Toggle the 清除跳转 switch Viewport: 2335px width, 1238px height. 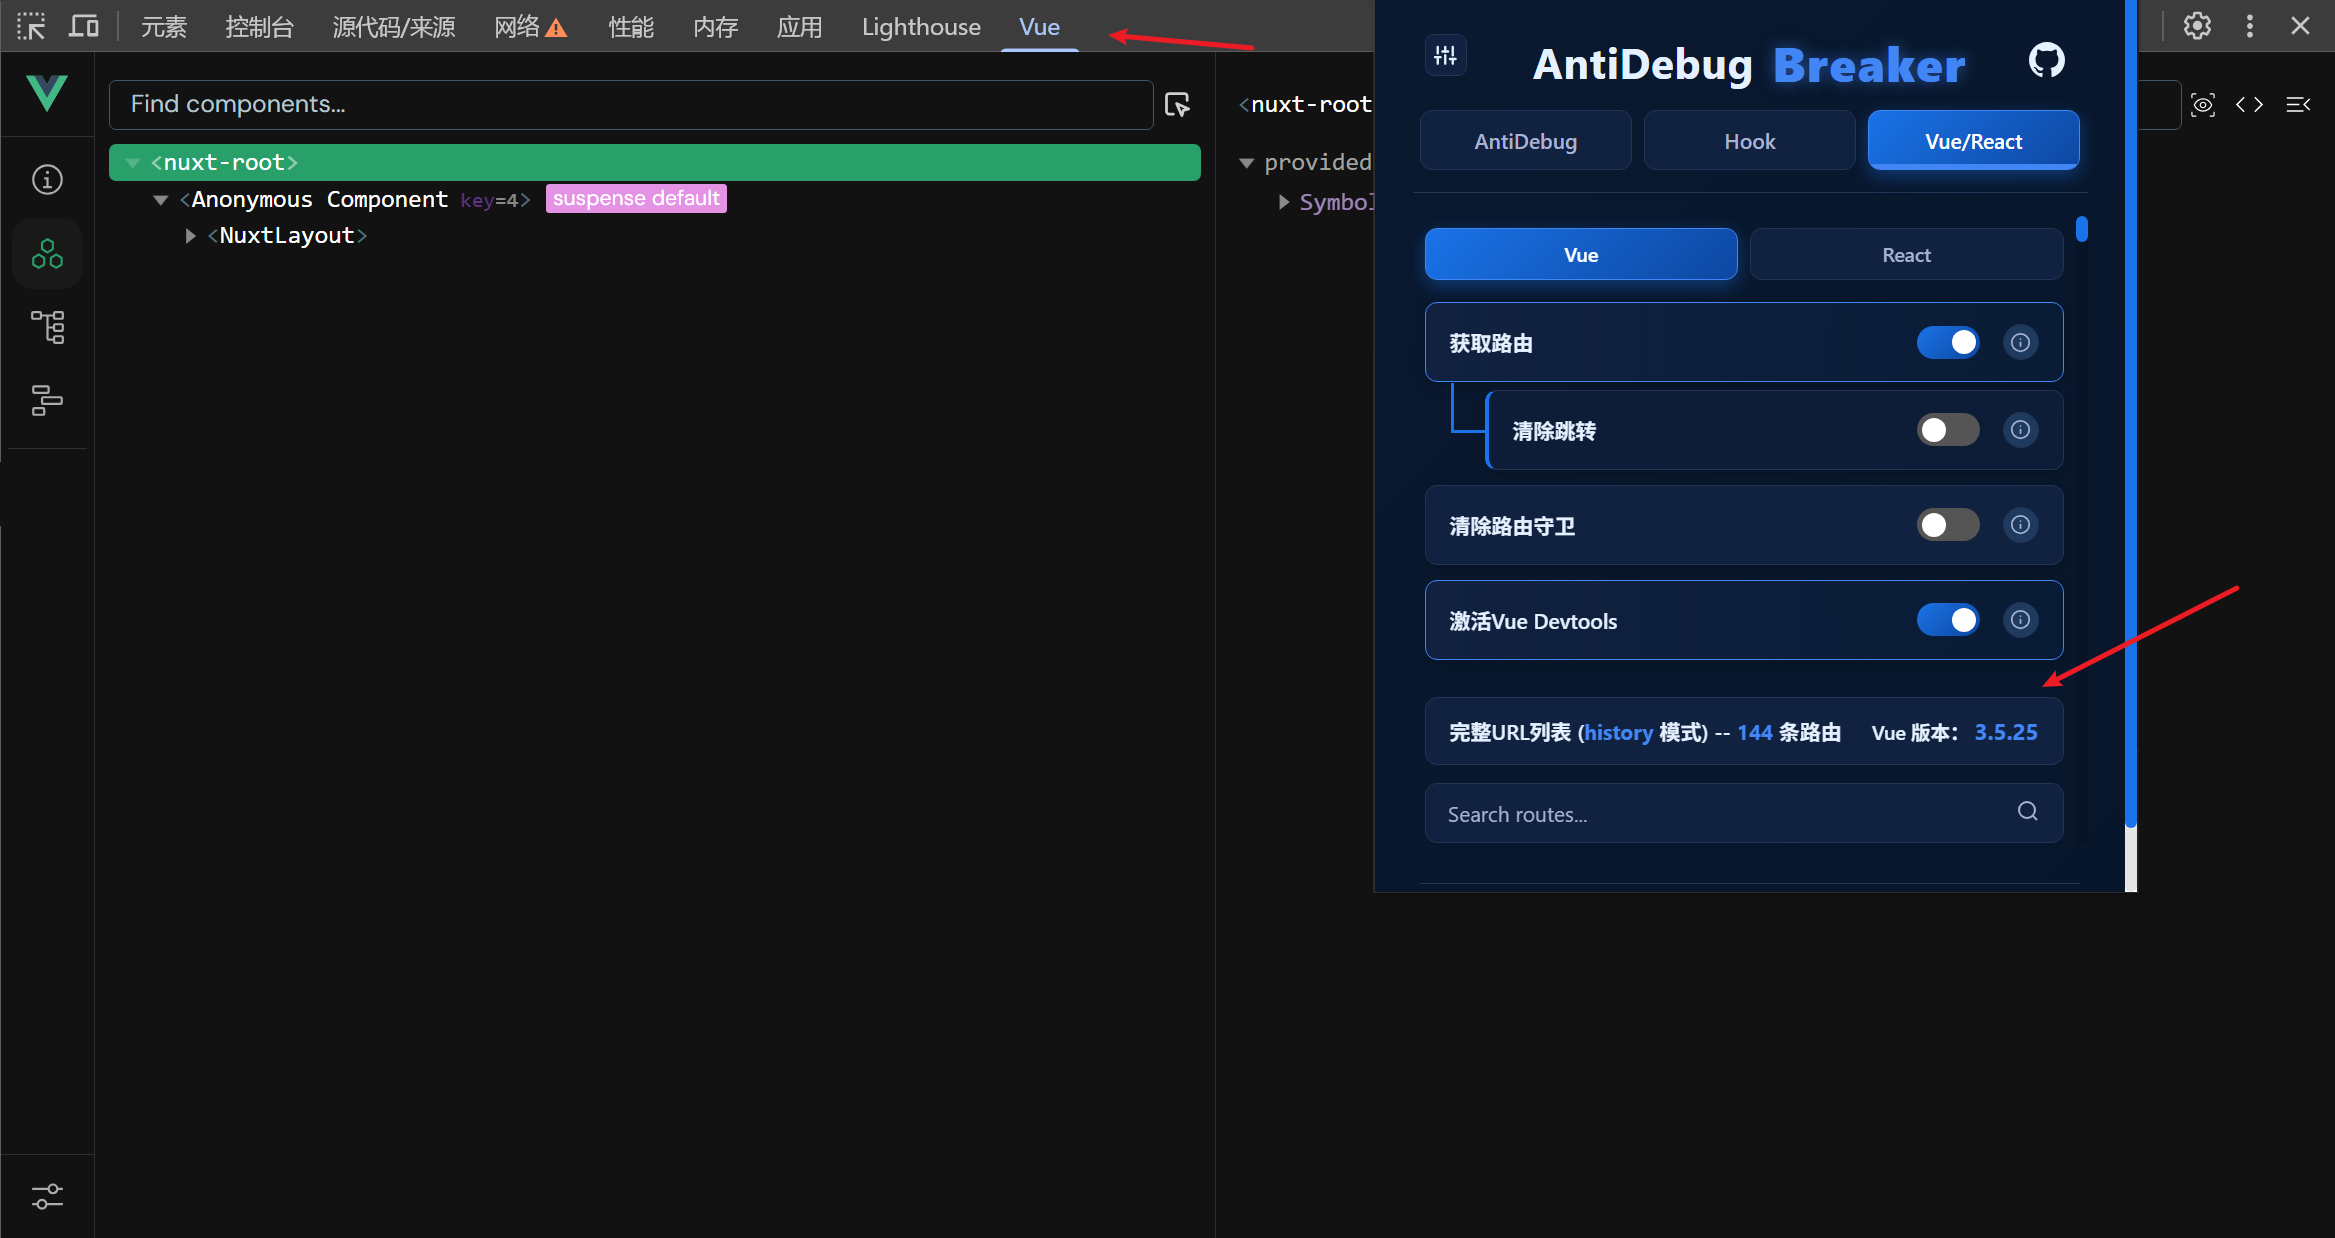(1948, 430)
